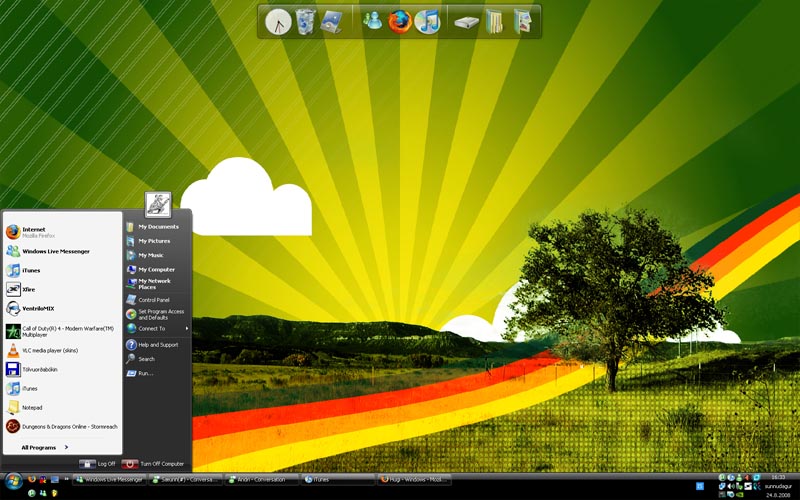Open Help and Support
The image size is (800, 500).
coord(157,345)
